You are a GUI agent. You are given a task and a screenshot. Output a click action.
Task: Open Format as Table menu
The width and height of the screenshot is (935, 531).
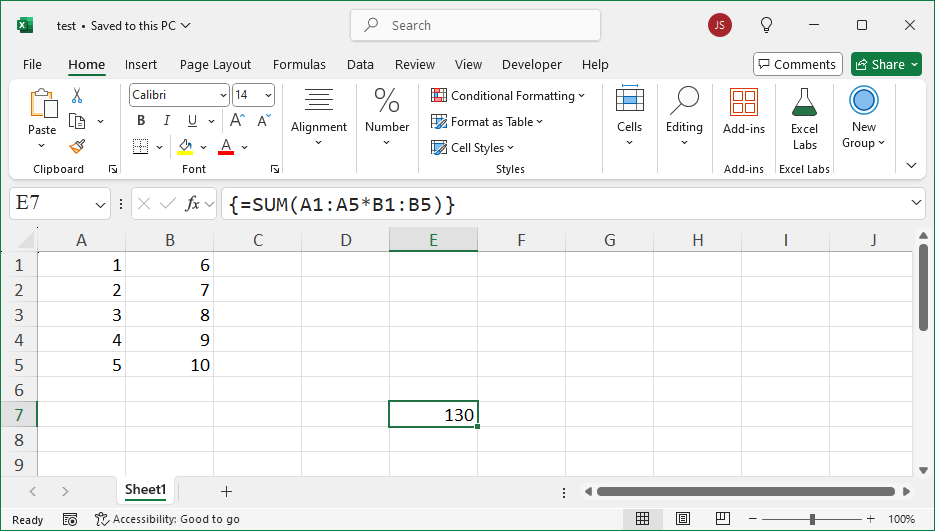487,122
